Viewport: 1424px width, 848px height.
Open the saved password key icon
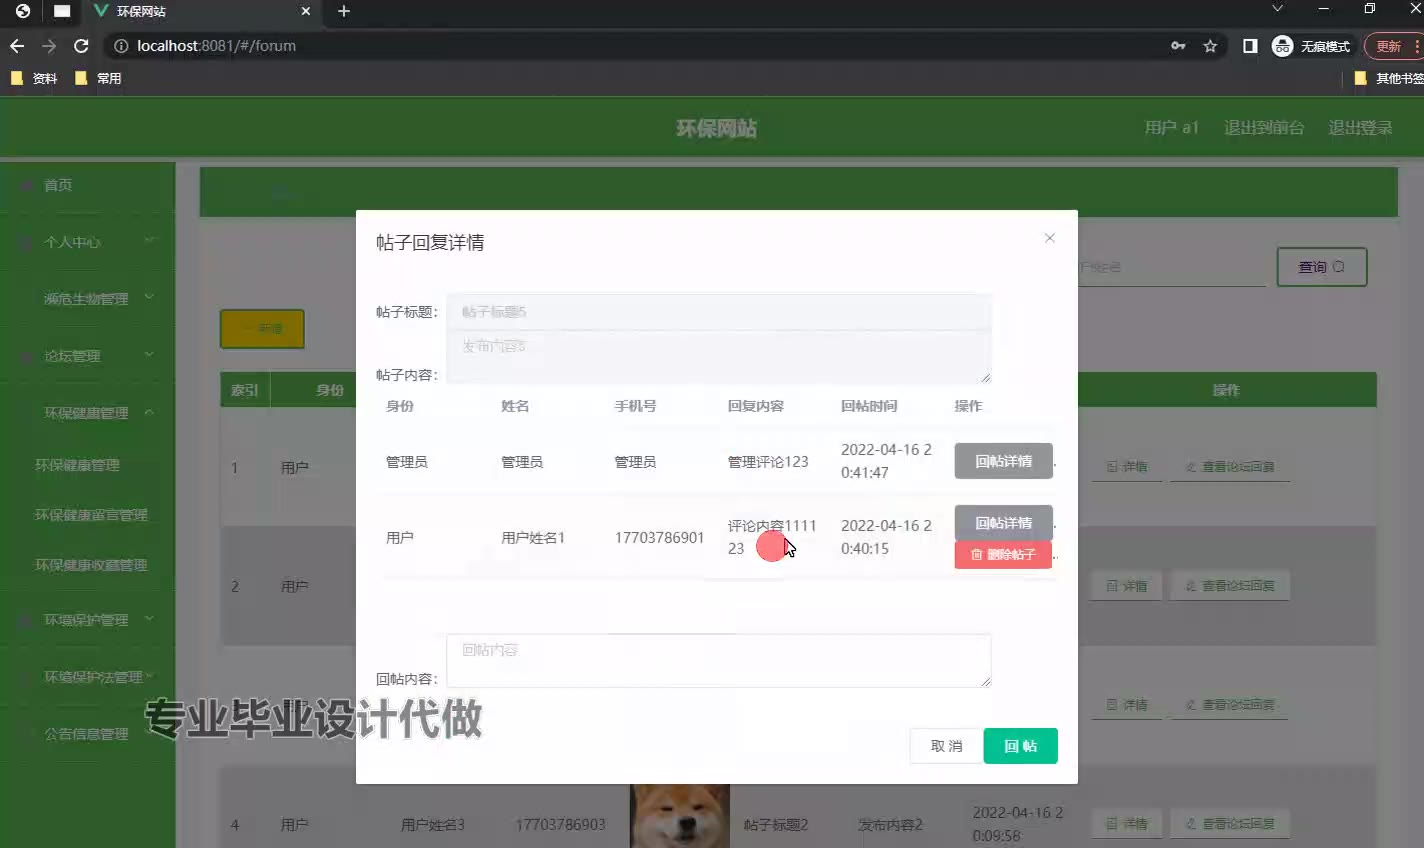pyautogui.click(x=1178, y=46)
